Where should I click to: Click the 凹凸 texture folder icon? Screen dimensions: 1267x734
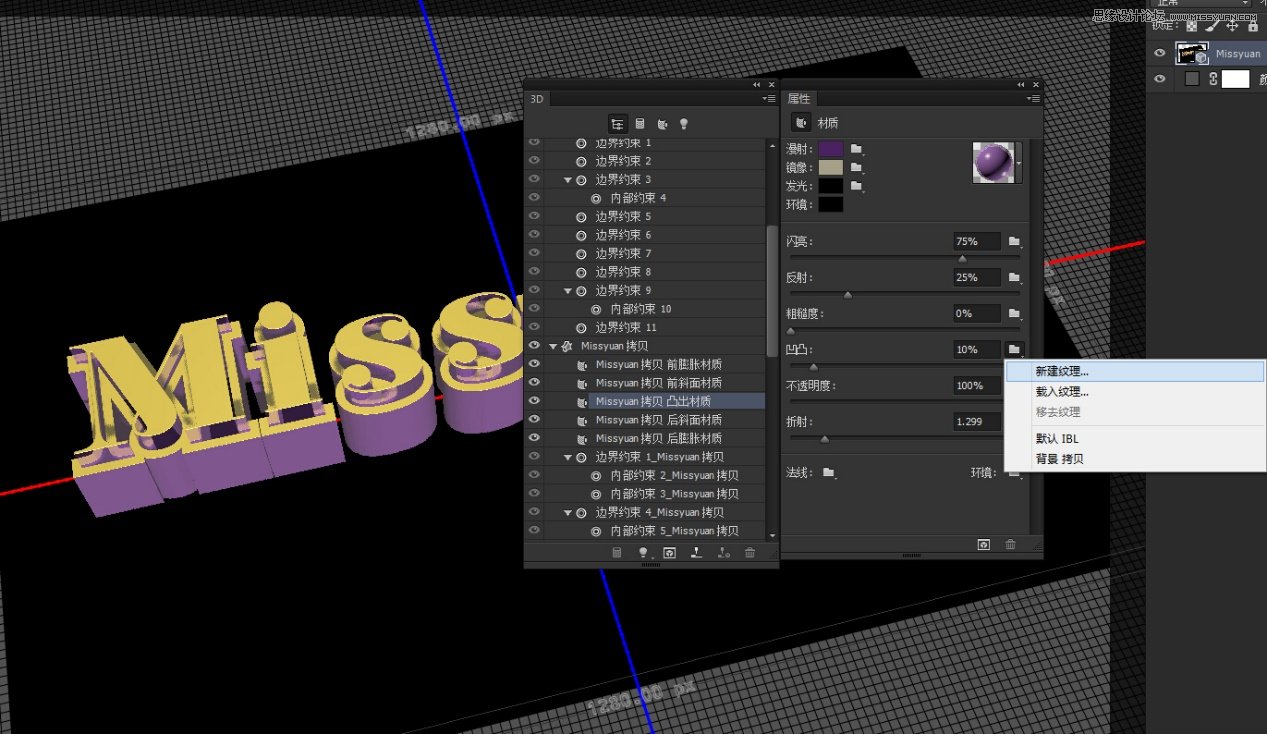pyautogui.click(x=1014, y=349)
